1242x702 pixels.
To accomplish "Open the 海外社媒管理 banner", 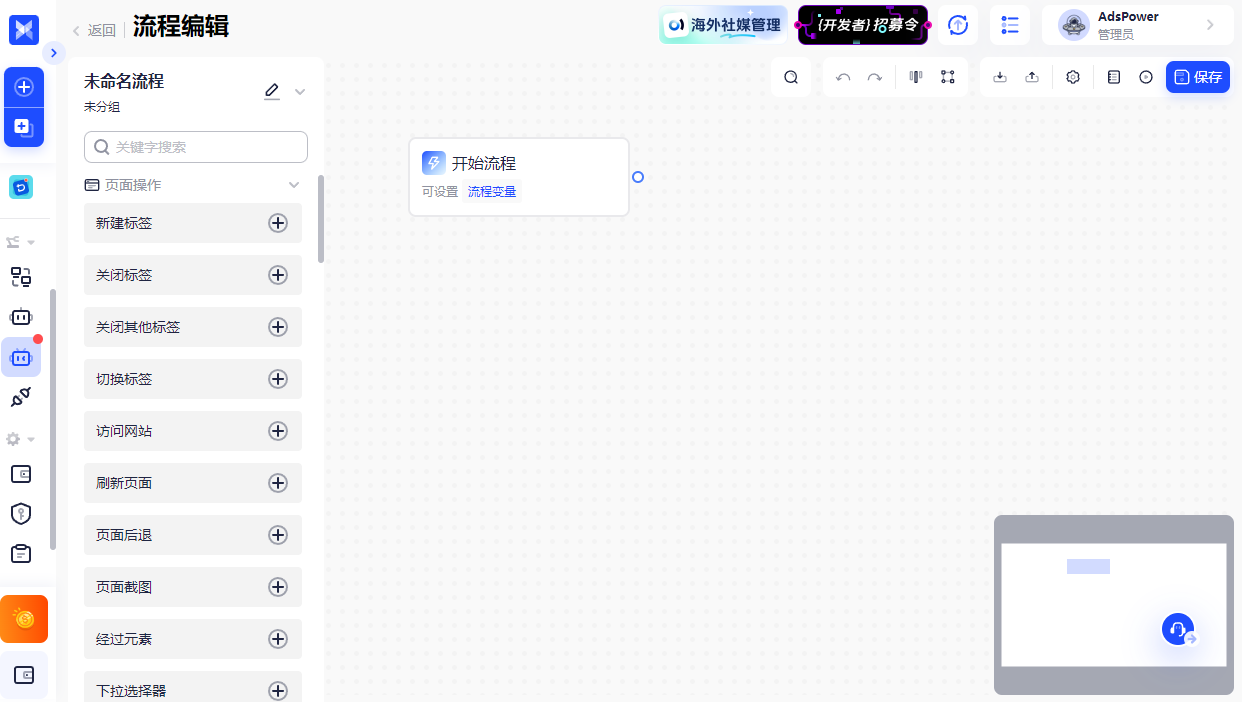I will pos(723,24).
